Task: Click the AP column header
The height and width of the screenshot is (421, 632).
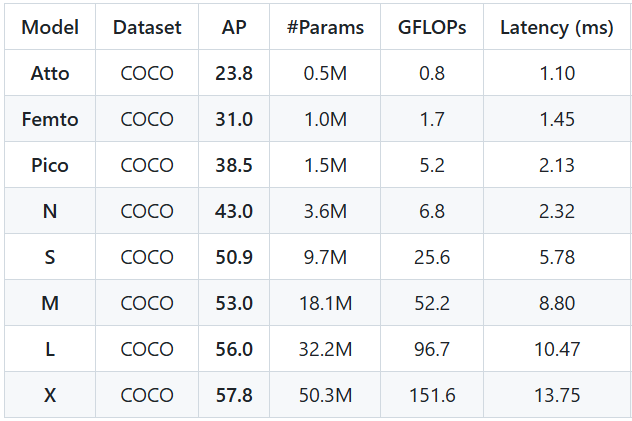Action: (x=234, y=27)
